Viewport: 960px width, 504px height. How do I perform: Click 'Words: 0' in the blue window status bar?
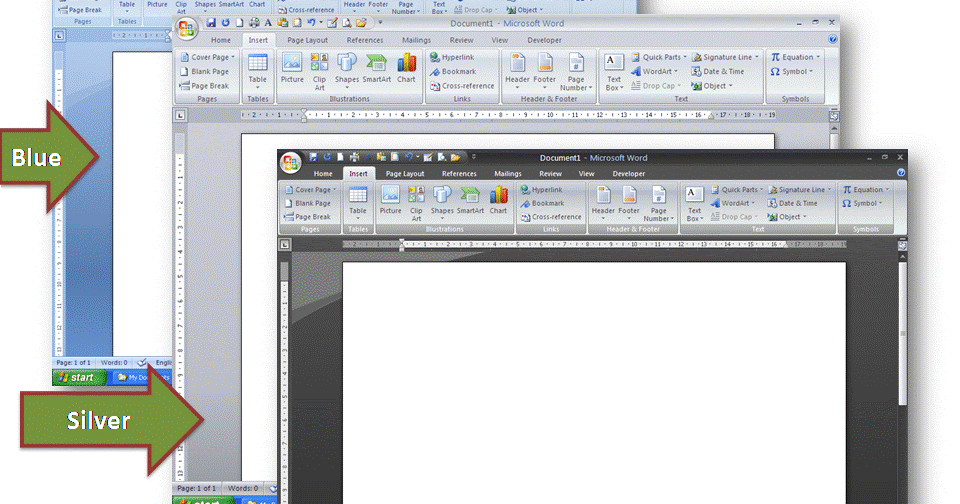[x=114, y=363]
